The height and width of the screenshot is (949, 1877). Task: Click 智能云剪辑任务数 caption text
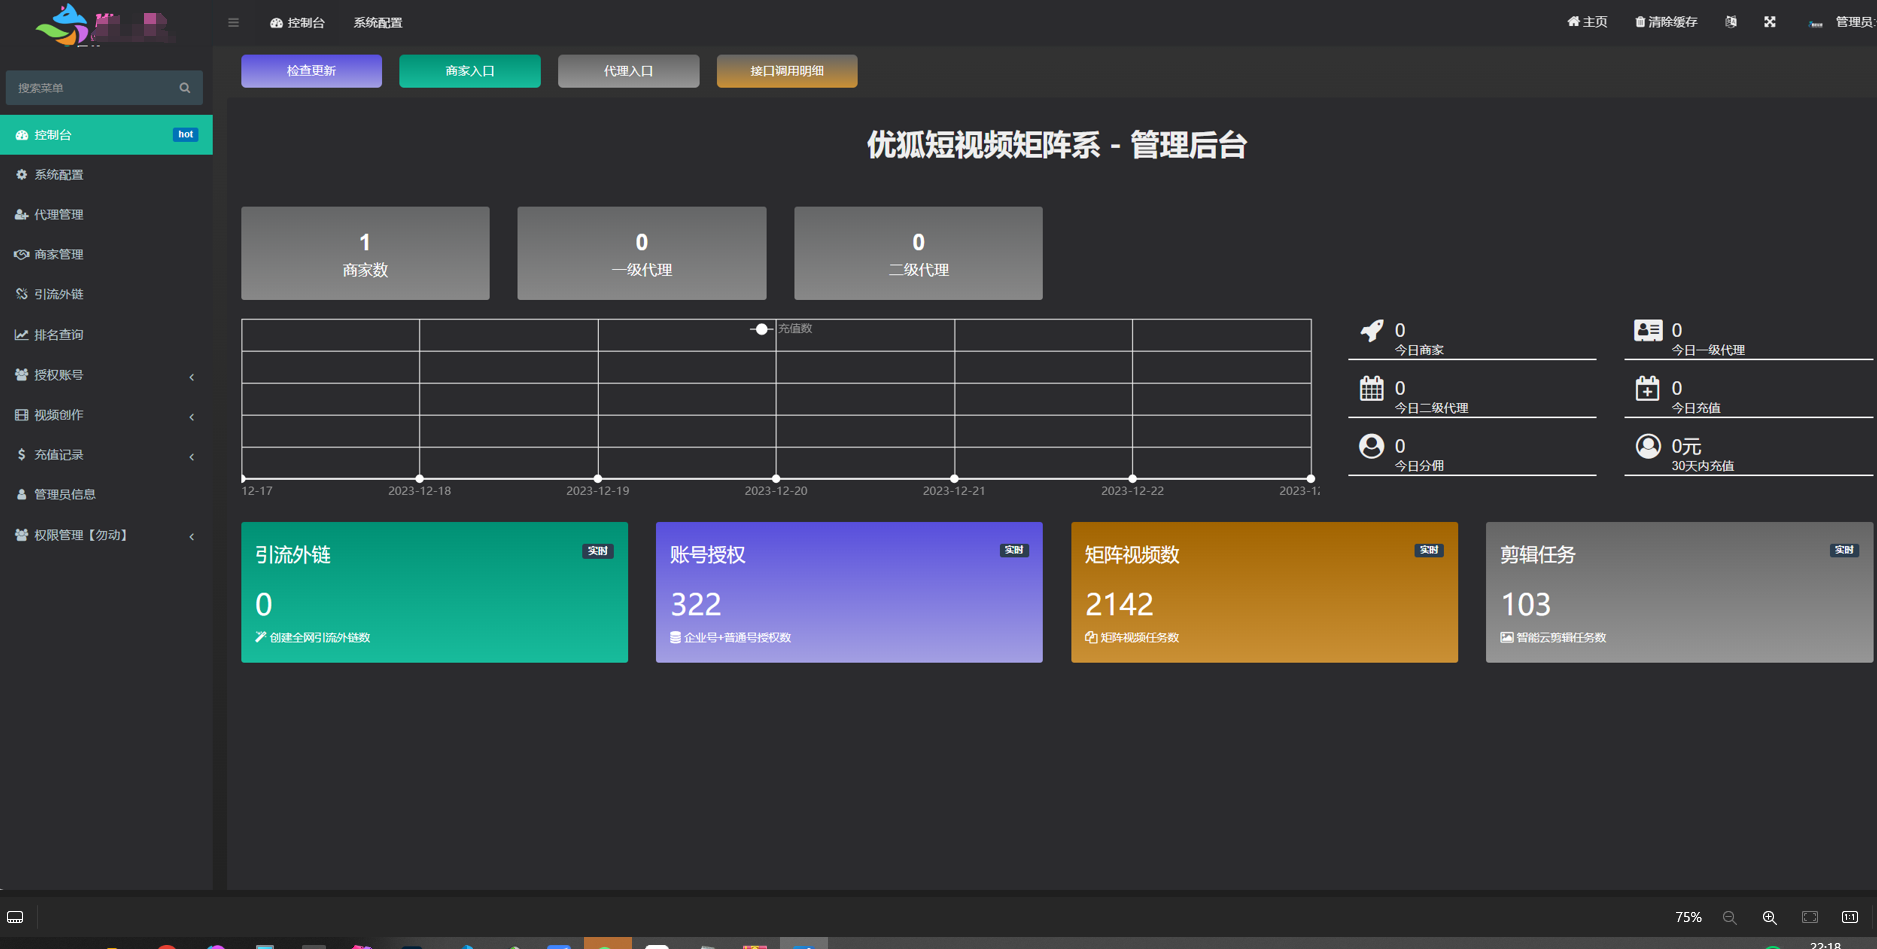1561,638
